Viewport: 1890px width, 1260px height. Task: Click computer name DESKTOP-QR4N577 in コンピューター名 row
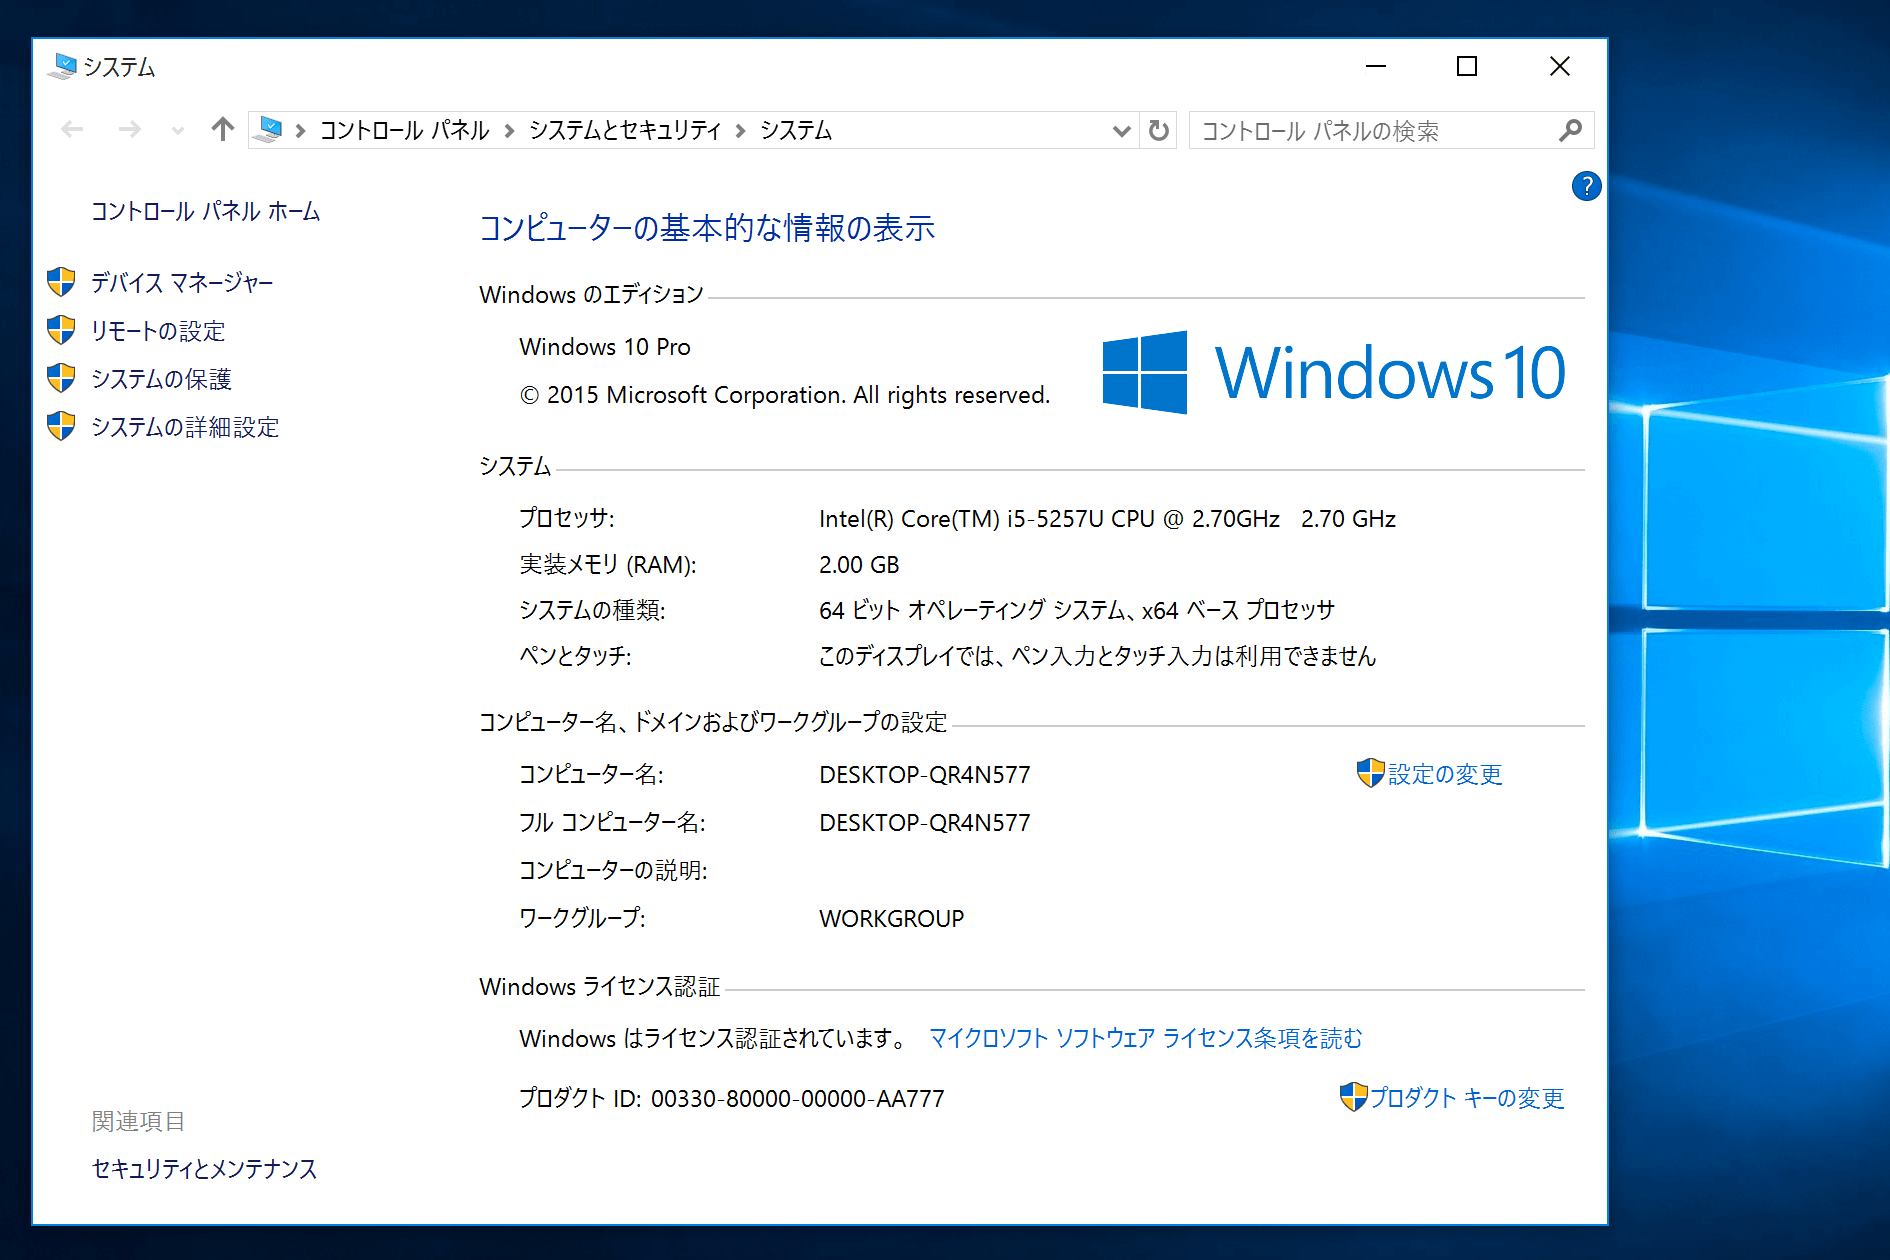point(924,775)
